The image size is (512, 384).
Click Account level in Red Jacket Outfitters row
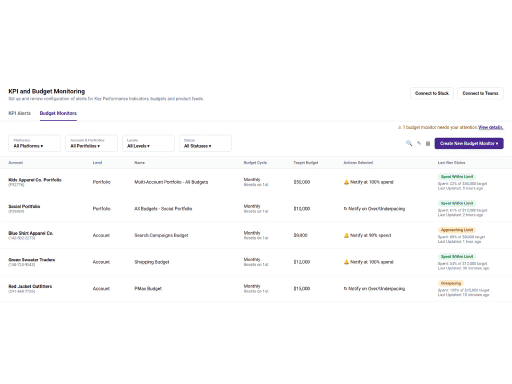101,289
